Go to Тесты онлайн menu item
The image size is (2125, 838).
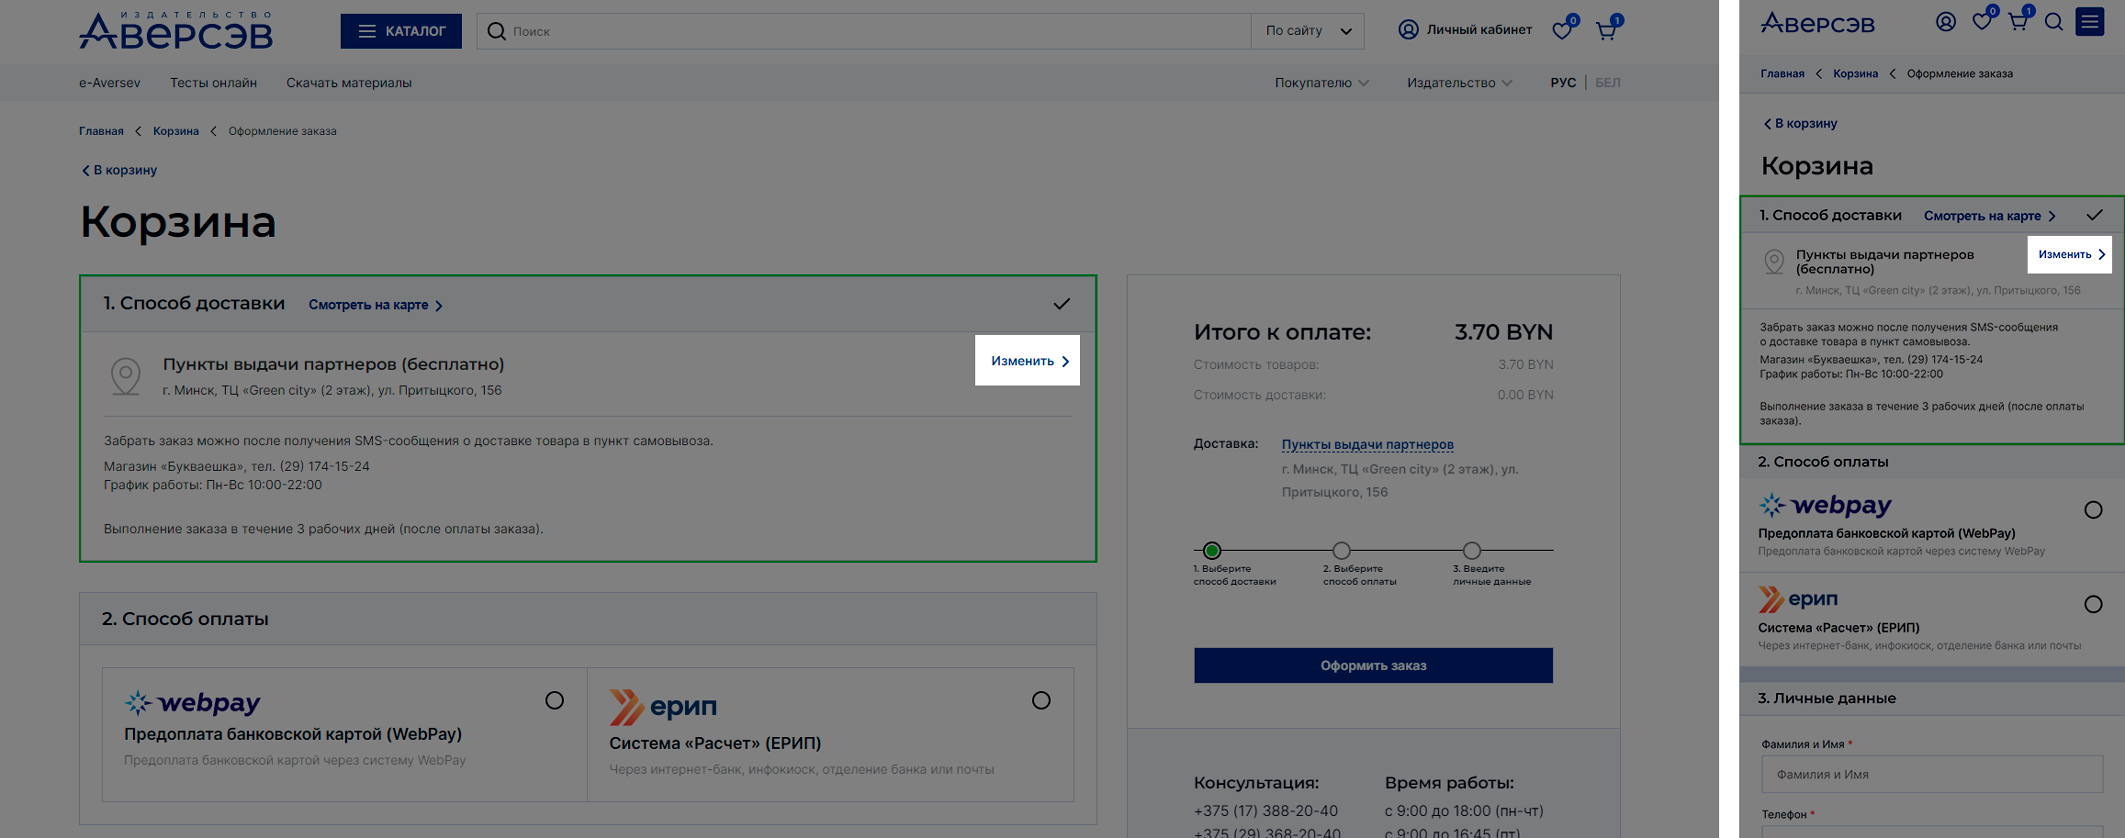pyautogui.click(x=213, y=83)
